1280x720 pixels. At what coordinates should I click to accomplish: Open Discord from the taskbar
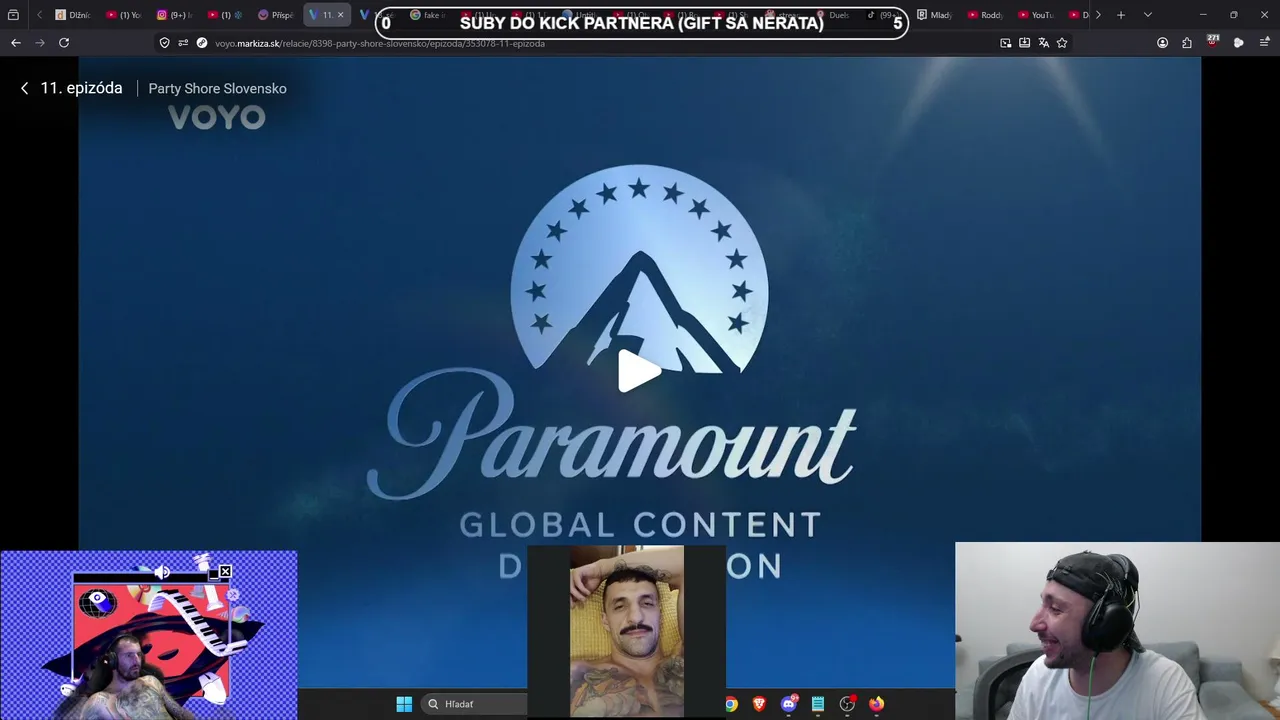[x=789, y=704]
